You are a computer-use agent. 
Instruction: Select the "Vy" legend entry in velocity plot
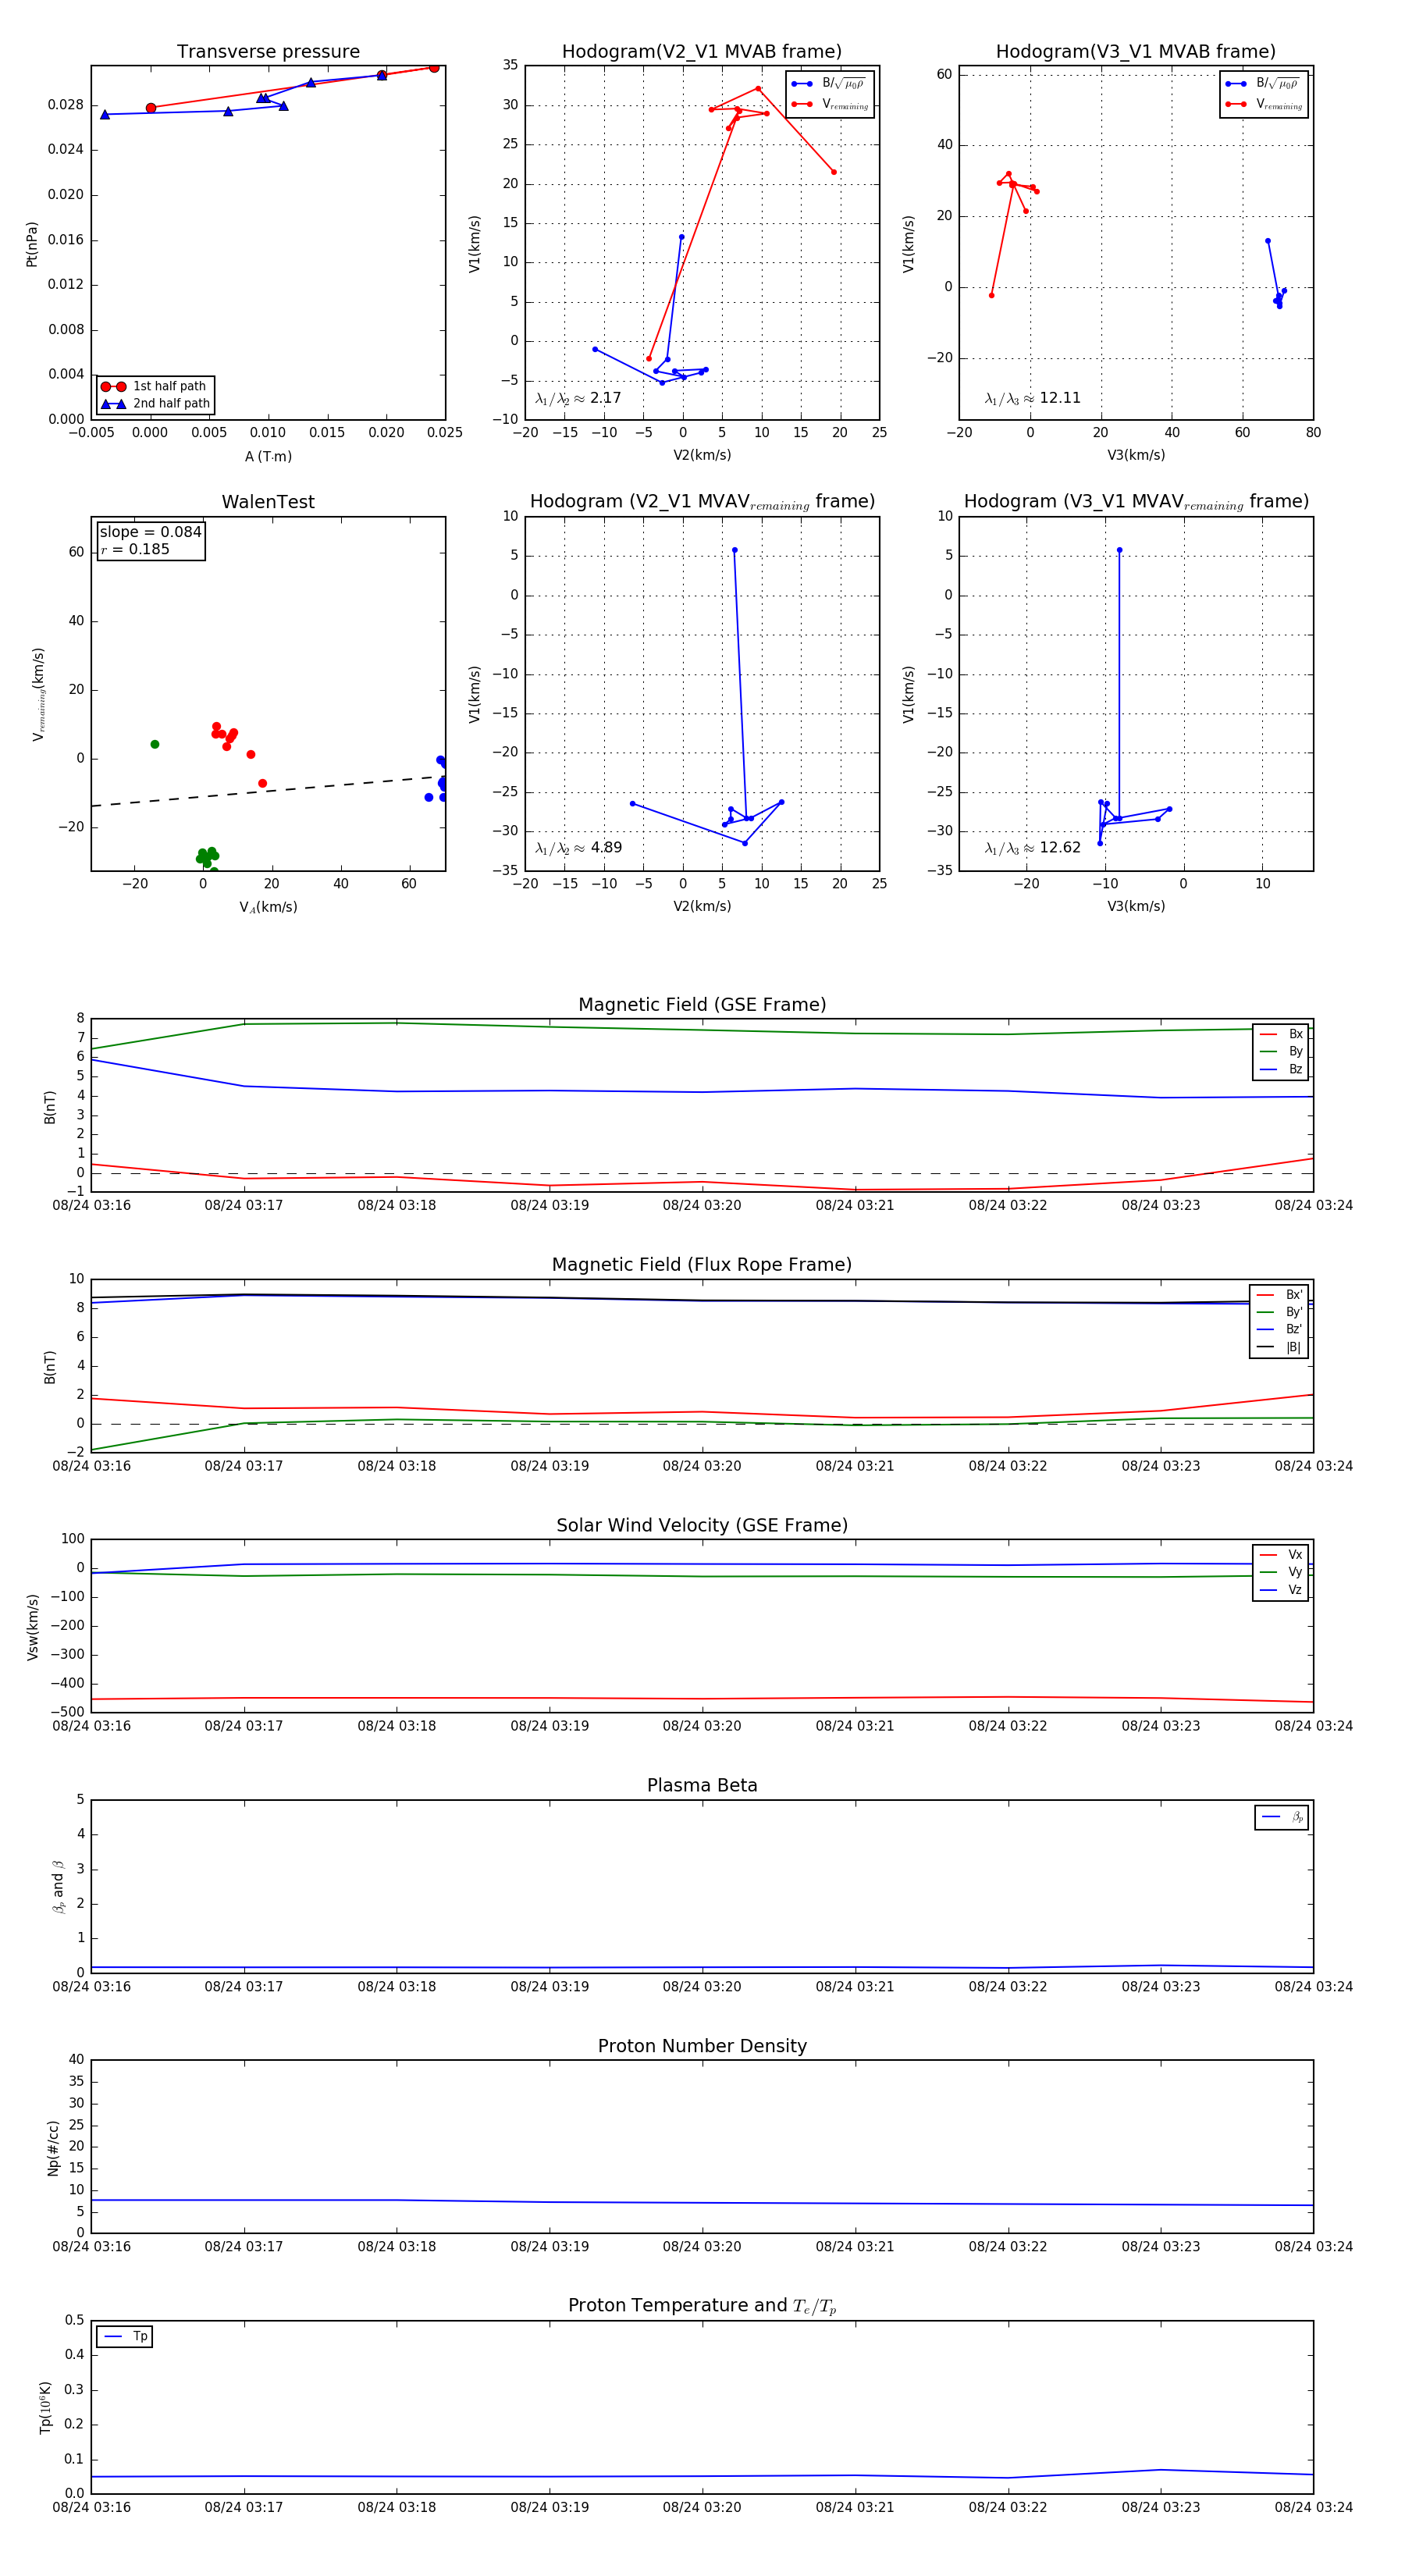[1281, 1572]
